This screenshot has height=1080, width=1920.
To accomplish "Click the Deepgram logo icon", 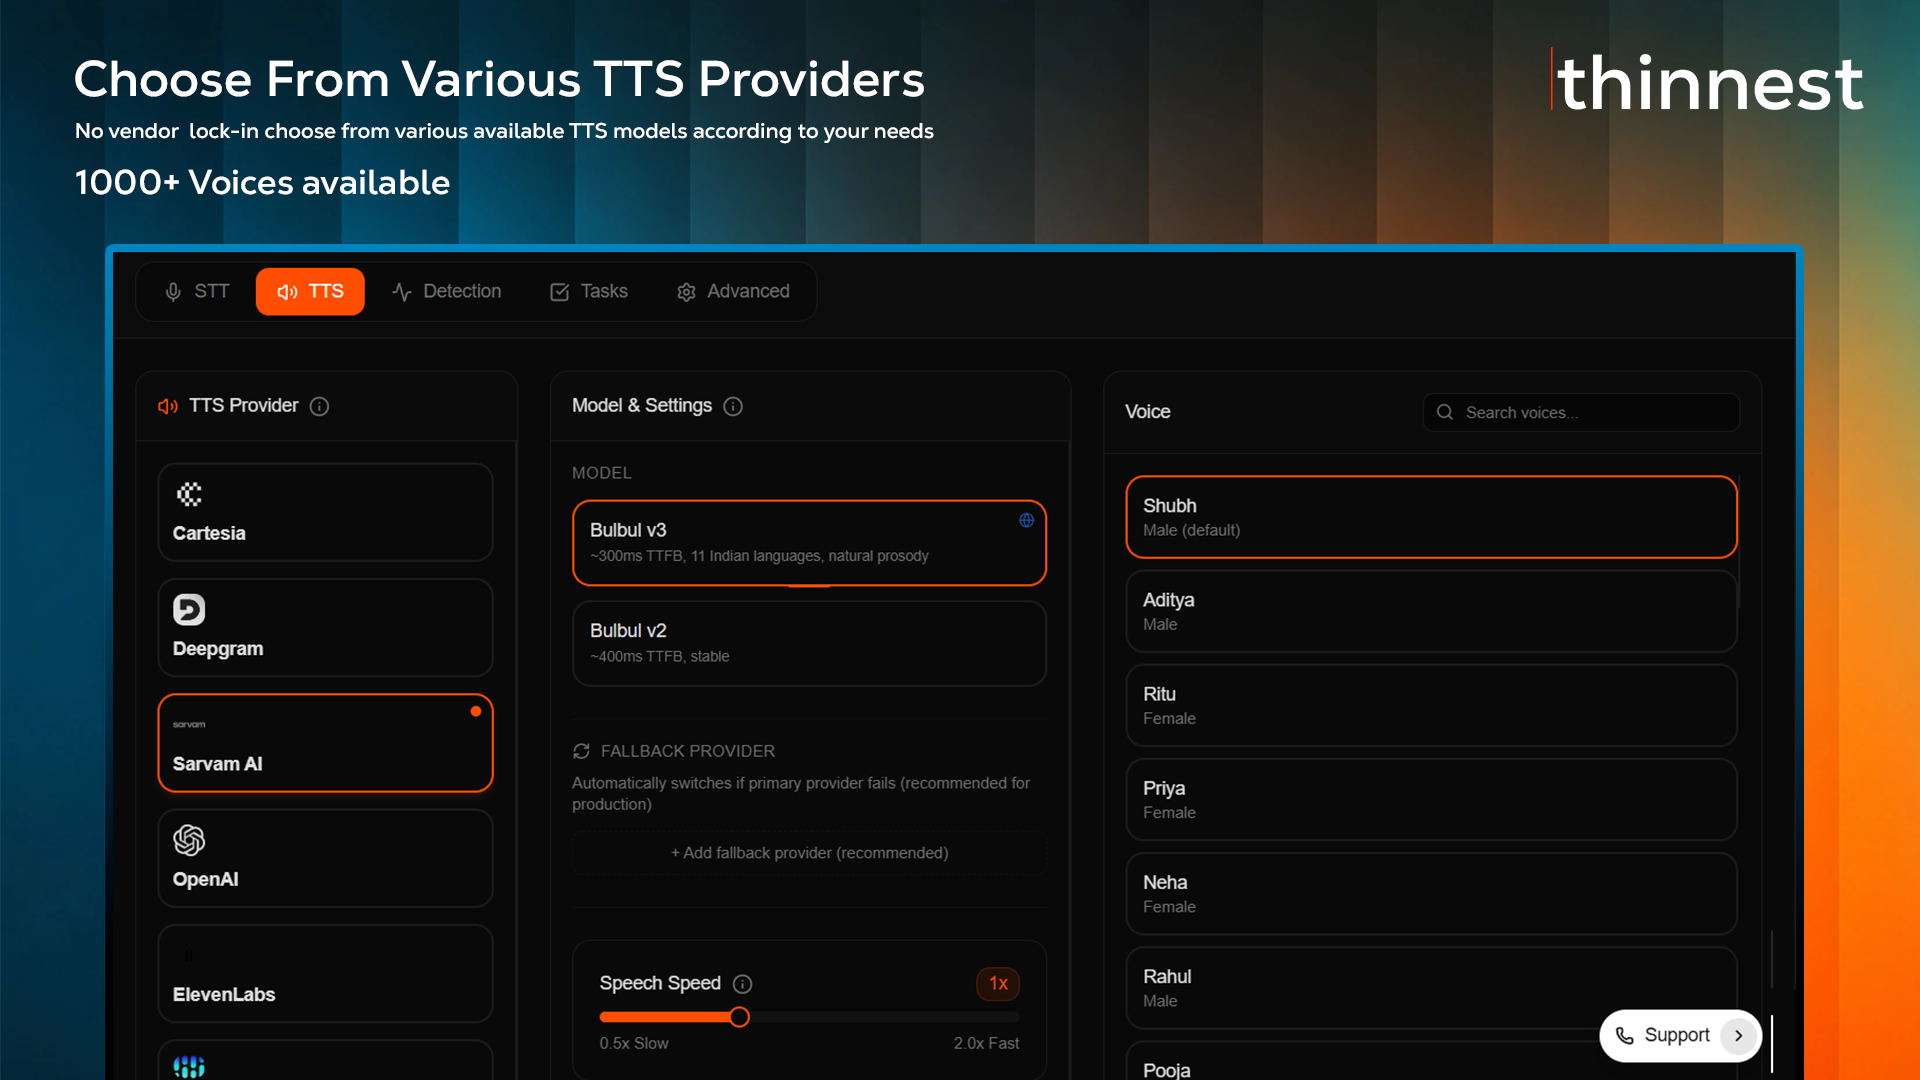I will [x=189, y=609].
